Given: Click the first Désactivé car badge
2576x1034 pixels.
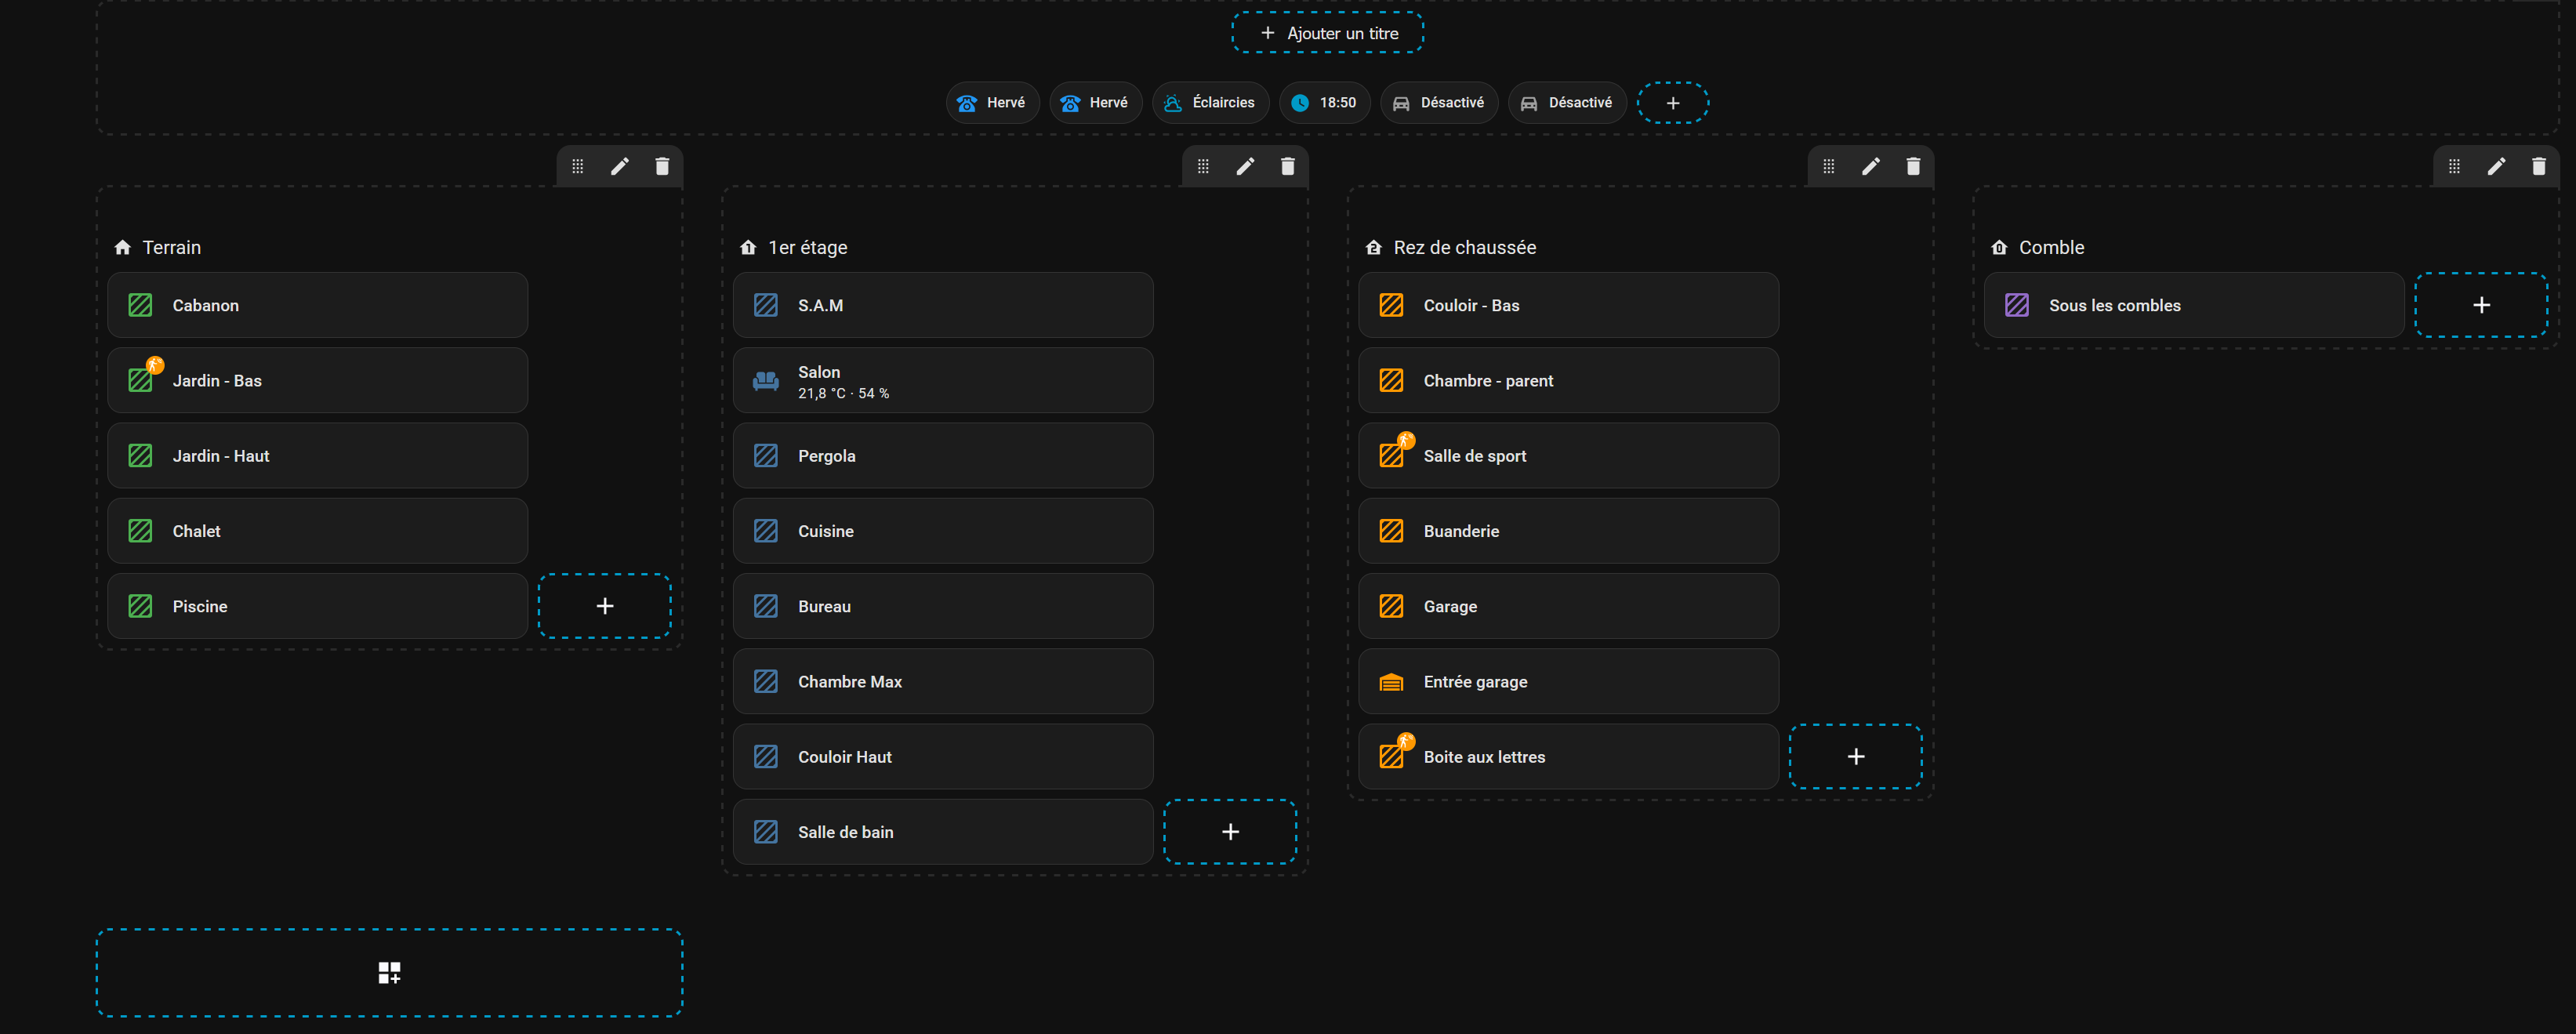Looking at the screenshot, I should point(1438,103).
